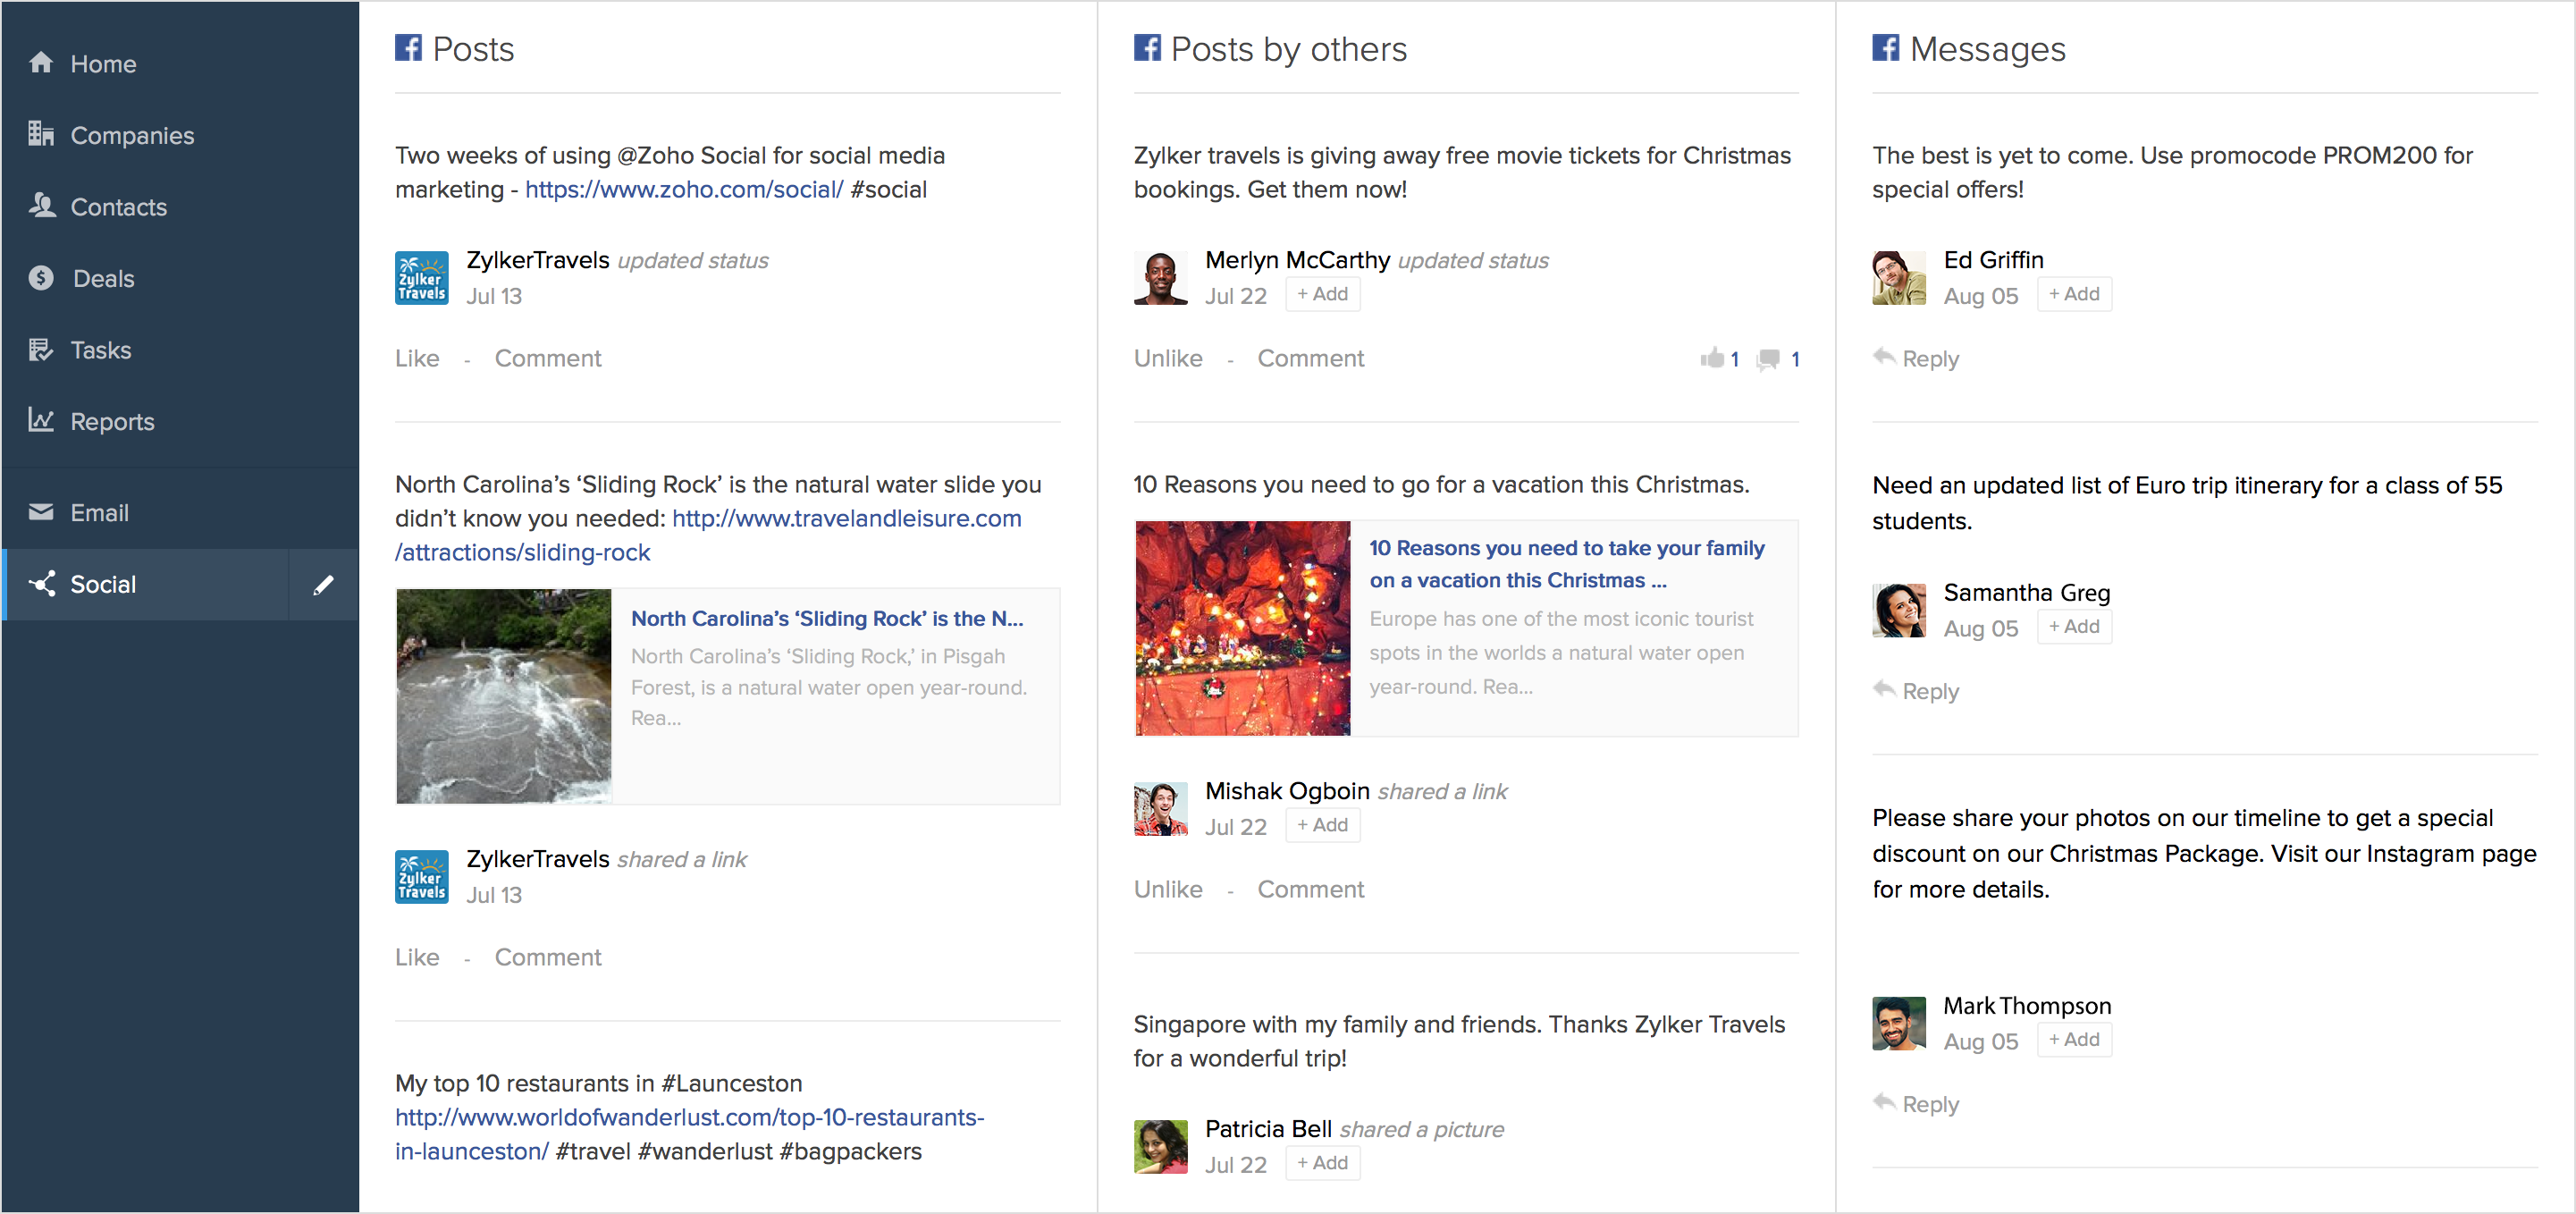Add Patricia Bell using + Add

pyautogui.click(x=1322, y=1163)
